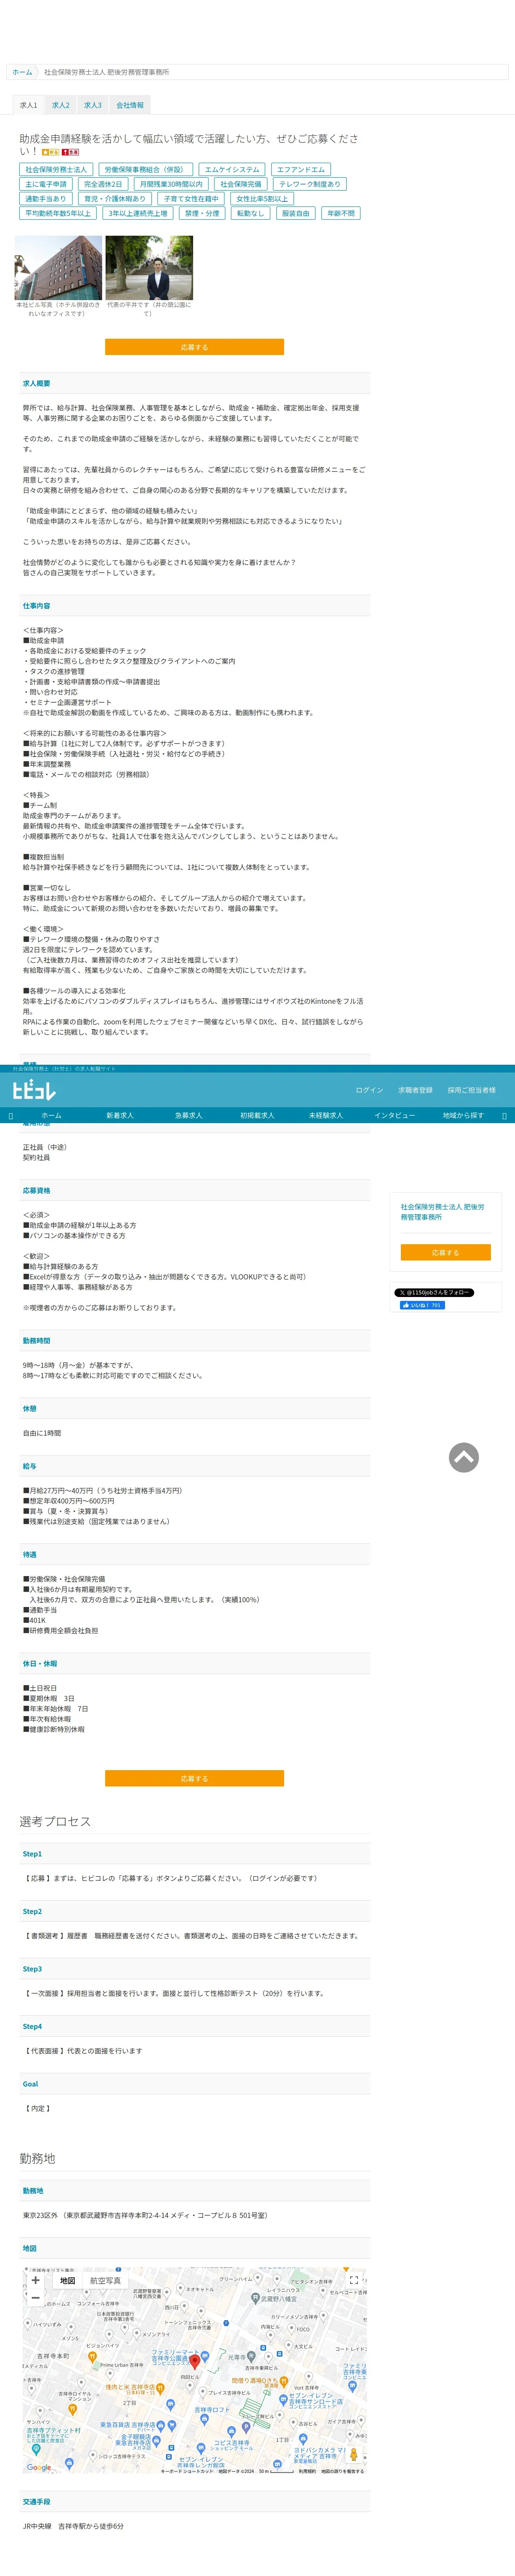515x2576 pixels.
Task: Click the menu icon left of ホーム
Action: (x=11, y=1115)
